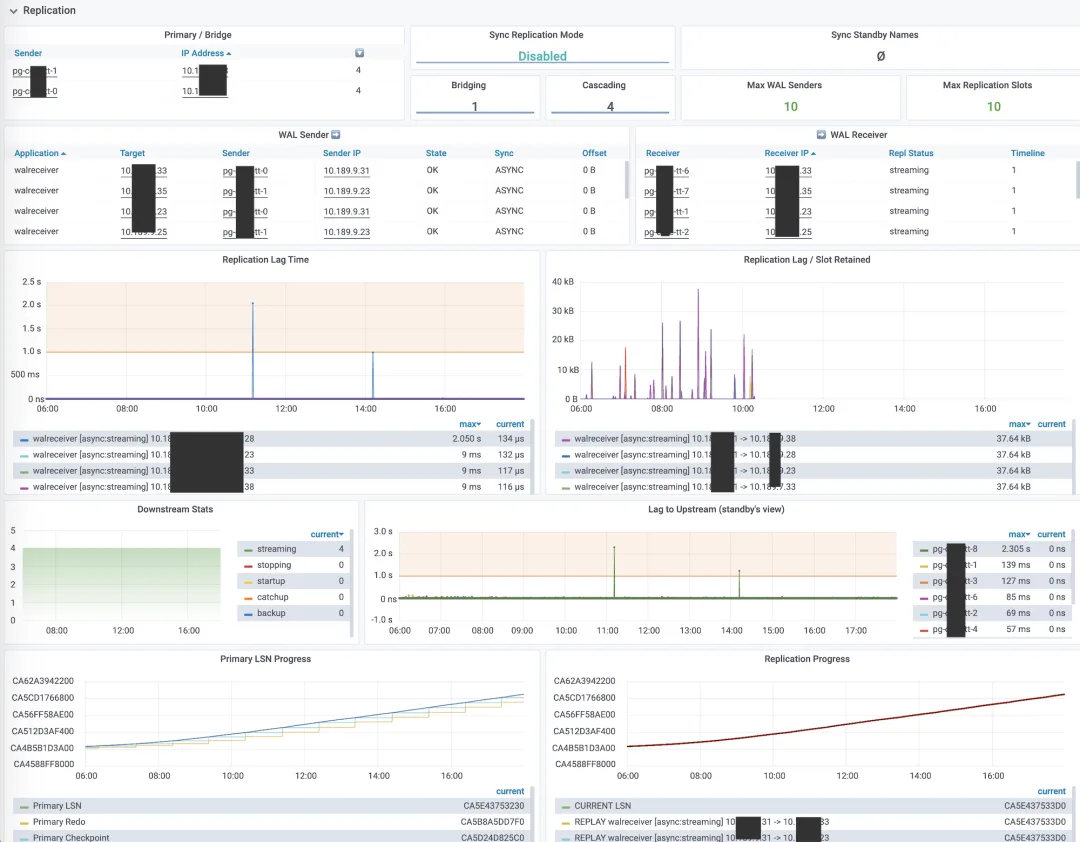Screen dimensions: 1080x842
Task: Toggle the streaming series in Downstream Stats
Action: click(x=276, y=549)
